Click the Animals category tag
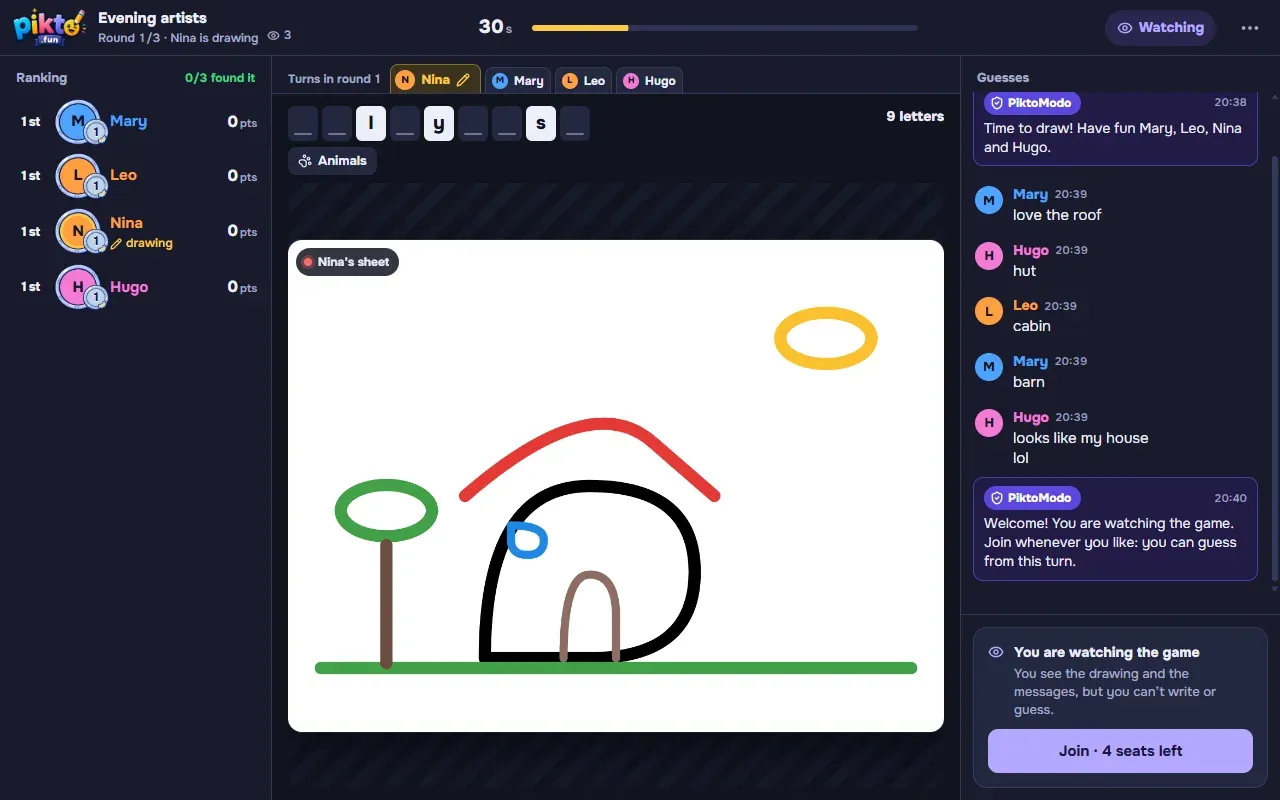1280x800 pixels. click(332, 161)
